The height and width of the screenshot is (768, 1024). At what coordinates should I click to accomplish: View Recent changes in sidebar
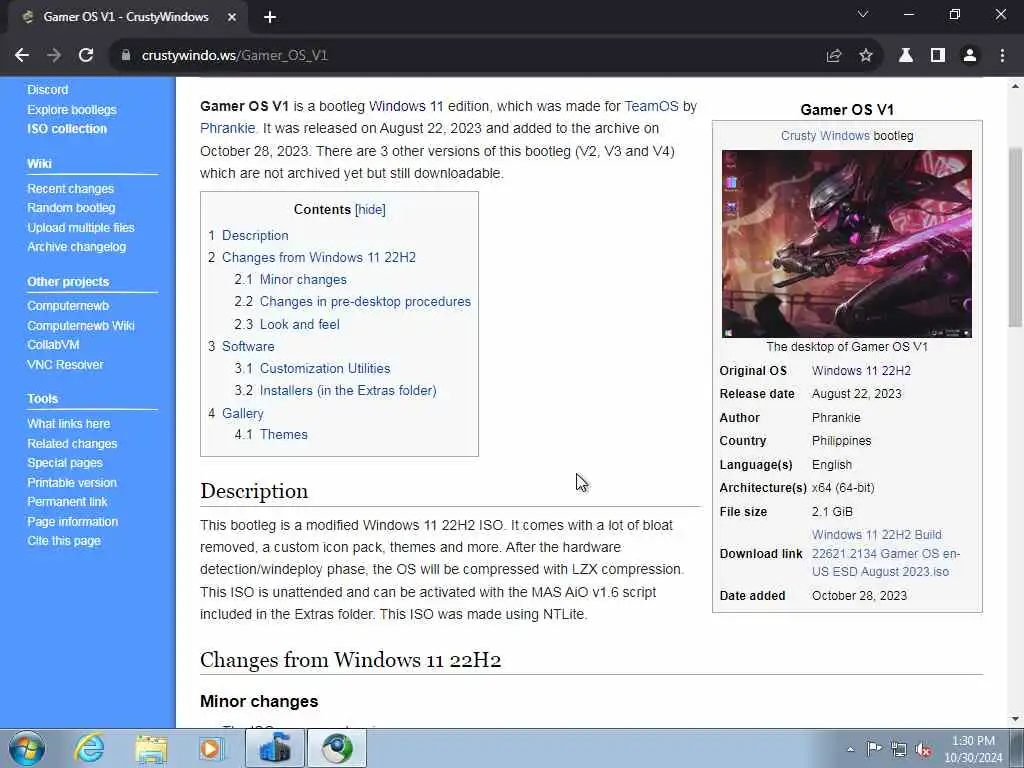71,189
